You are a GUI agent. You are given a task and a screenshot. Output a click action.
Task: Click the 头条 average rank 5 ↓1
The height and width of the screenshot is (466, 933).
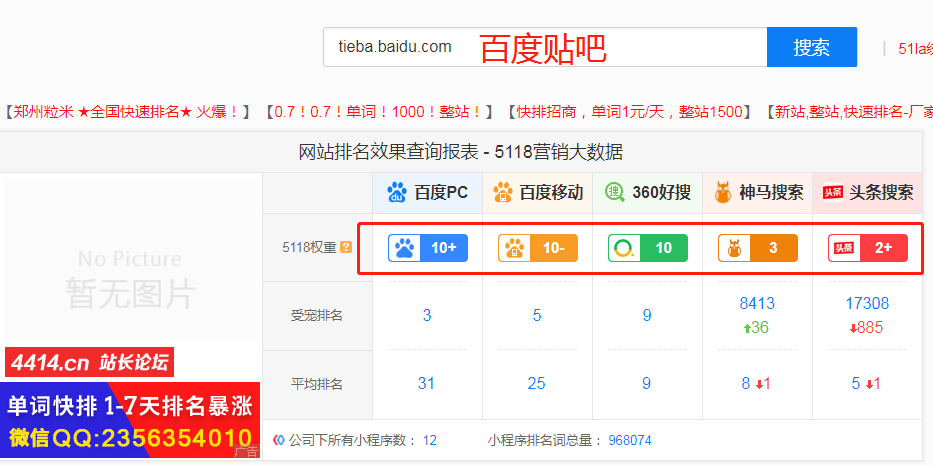coord(866,384)
